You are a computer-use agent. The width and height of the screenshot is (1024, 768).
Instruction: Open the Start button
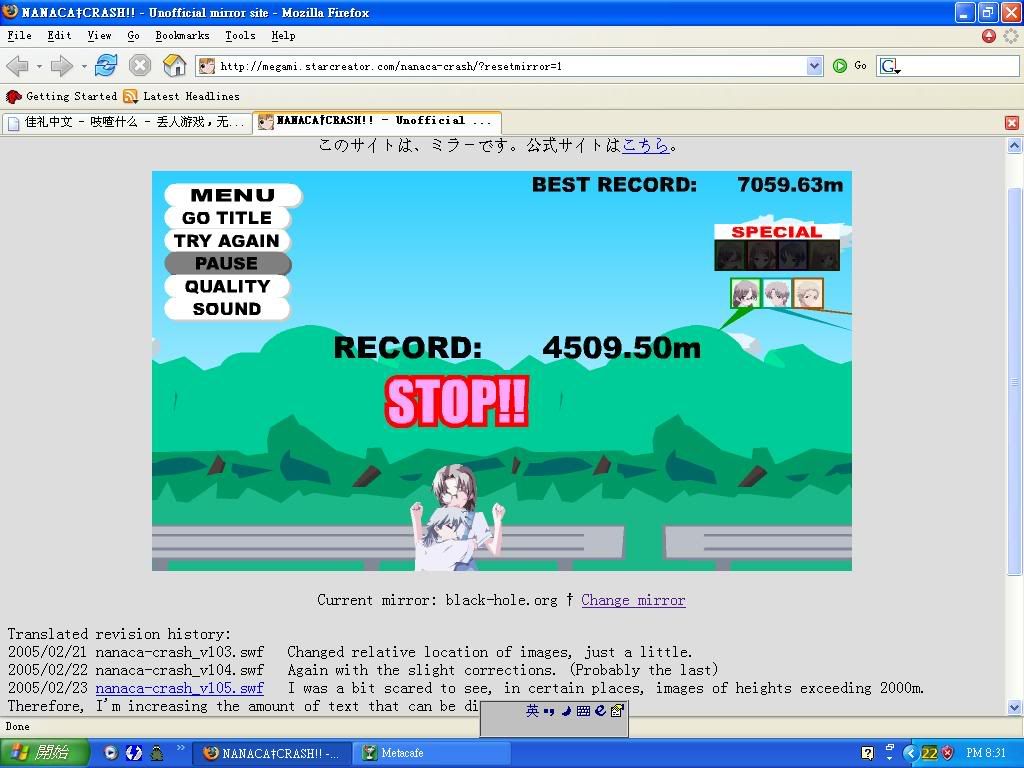point(44,753)
